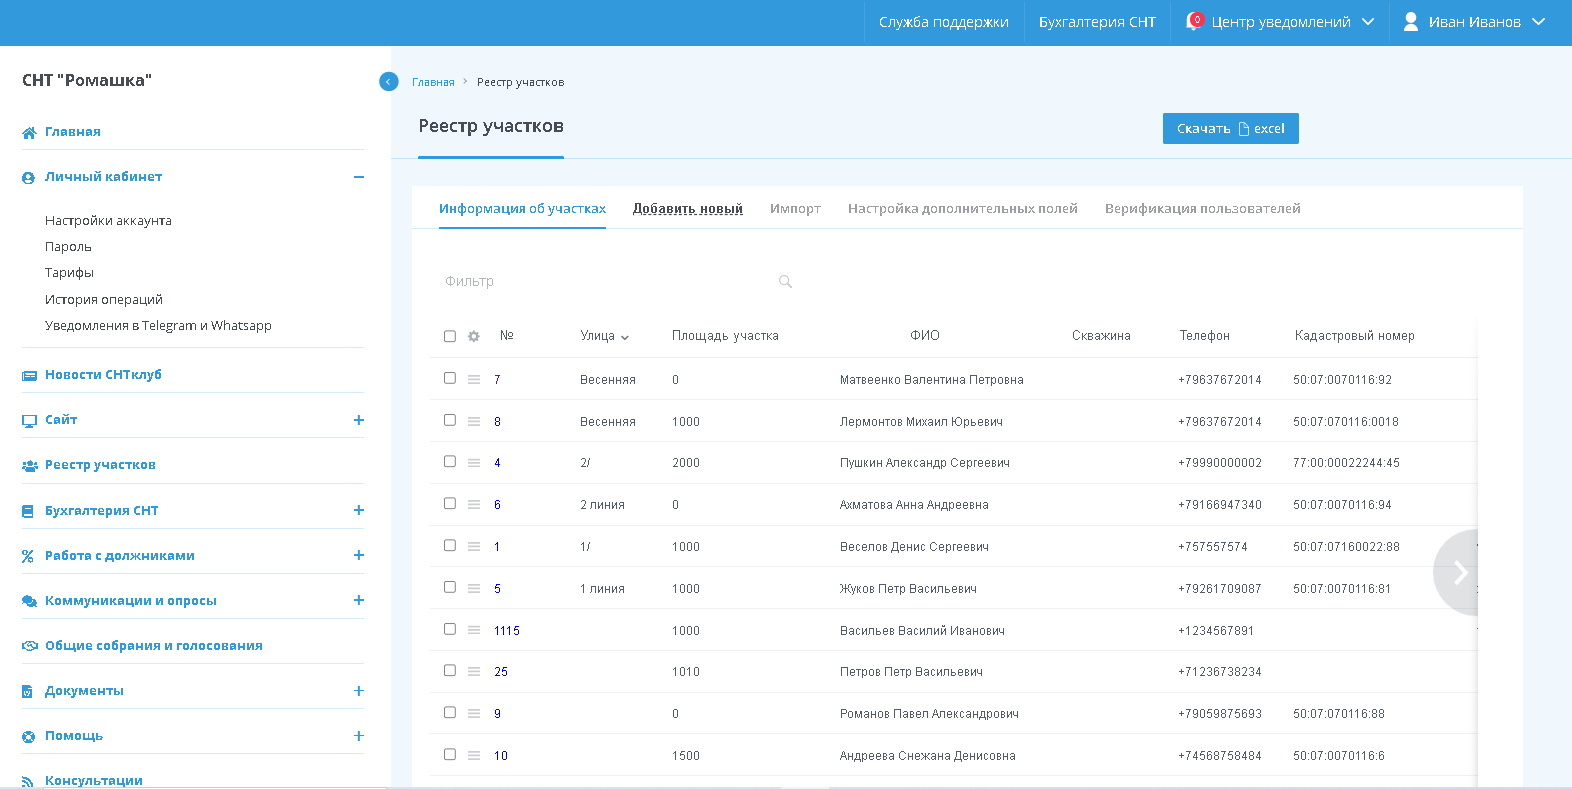Check the box for Ахматова Анна Андреевна
Image resolution: width=1572 pixels, height=789 pixels.
(450, 503)
